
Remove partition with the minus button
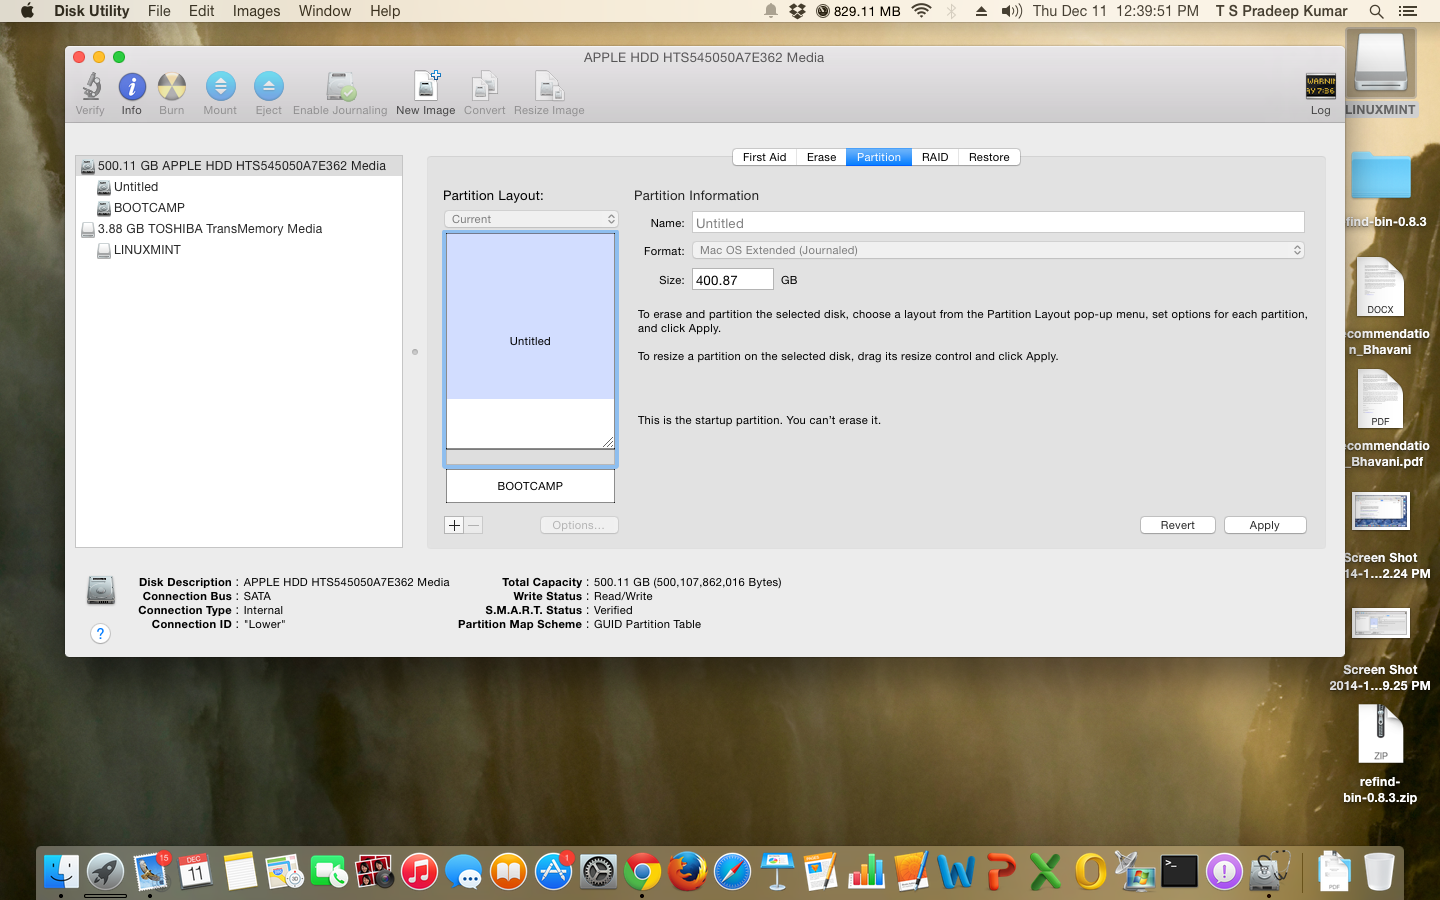pyautogui.click(x=474, y=525)
